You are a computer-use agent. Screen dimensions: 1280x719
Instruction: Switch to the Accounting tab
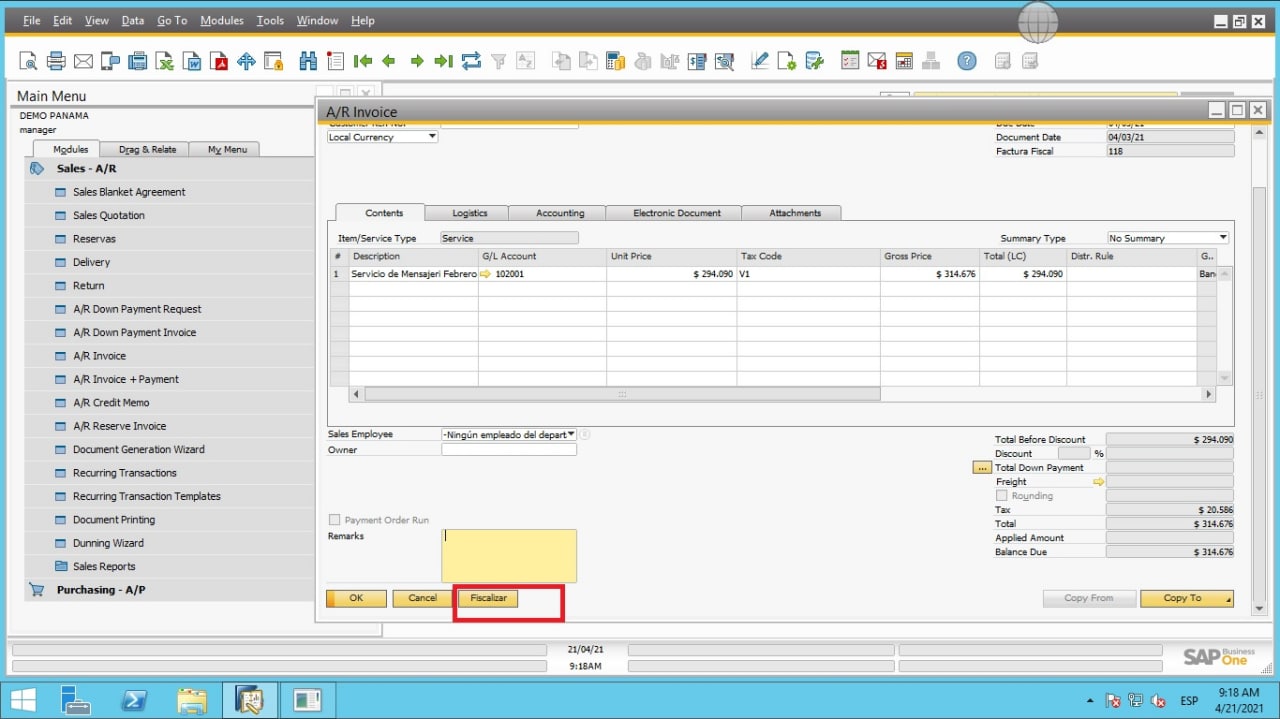click(560, 213)
